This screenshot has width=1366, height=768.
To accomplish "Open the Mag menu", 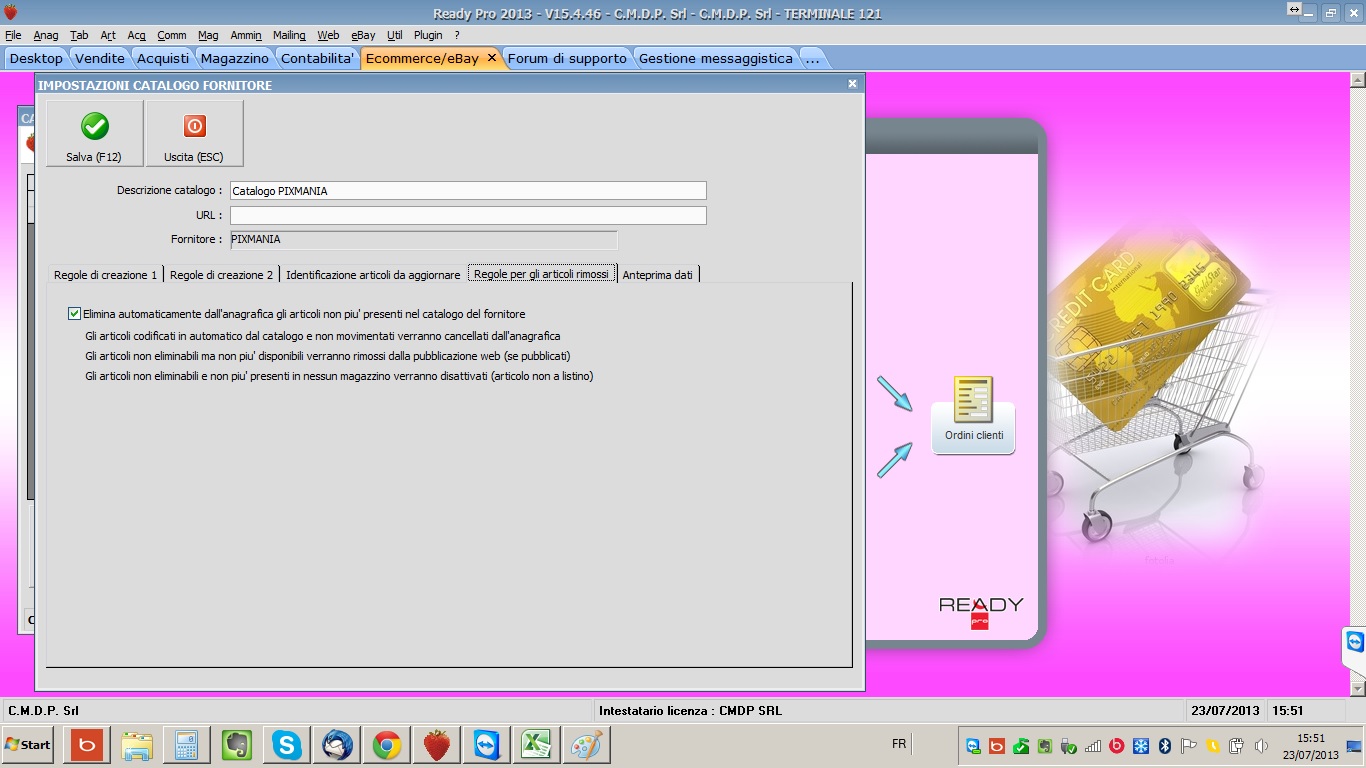I will pos(208,35).
